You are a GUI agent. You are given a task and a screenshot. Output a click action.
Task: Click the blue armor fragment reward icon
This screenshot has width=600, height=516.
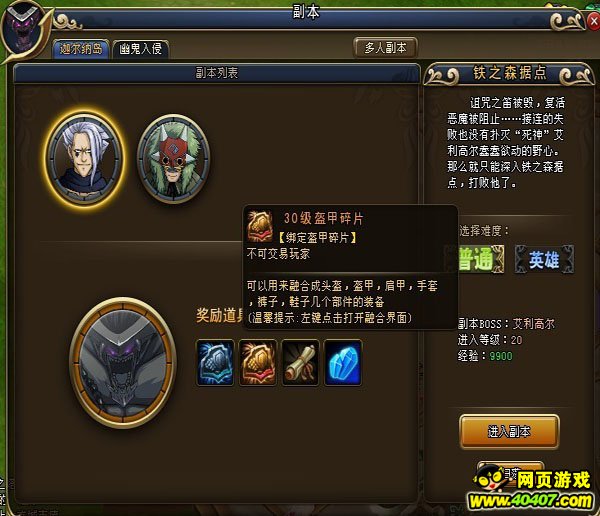pyautogui.click(x=215, y=362)
